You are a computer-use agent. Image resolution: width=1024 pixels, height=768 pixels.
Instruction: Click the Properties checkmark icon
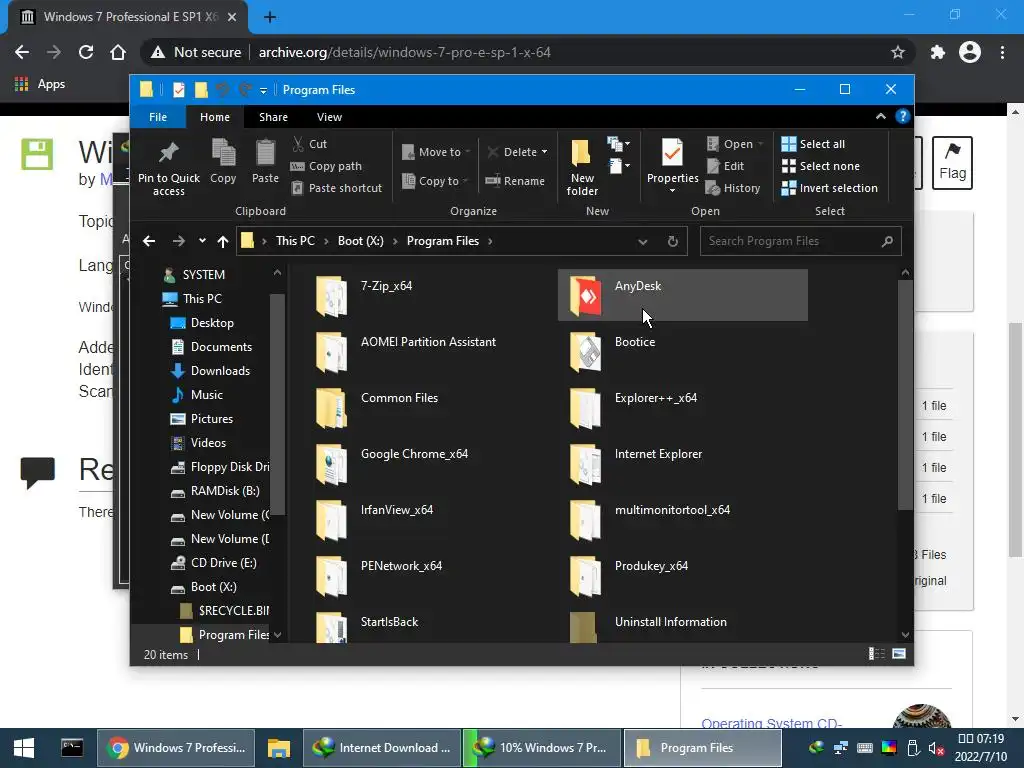673,153
